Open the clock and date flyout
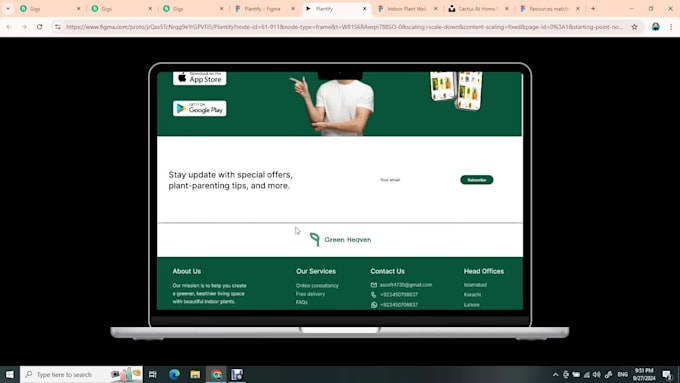The width and height of the screenshot is (680, 383). click(x=644, y=374)
